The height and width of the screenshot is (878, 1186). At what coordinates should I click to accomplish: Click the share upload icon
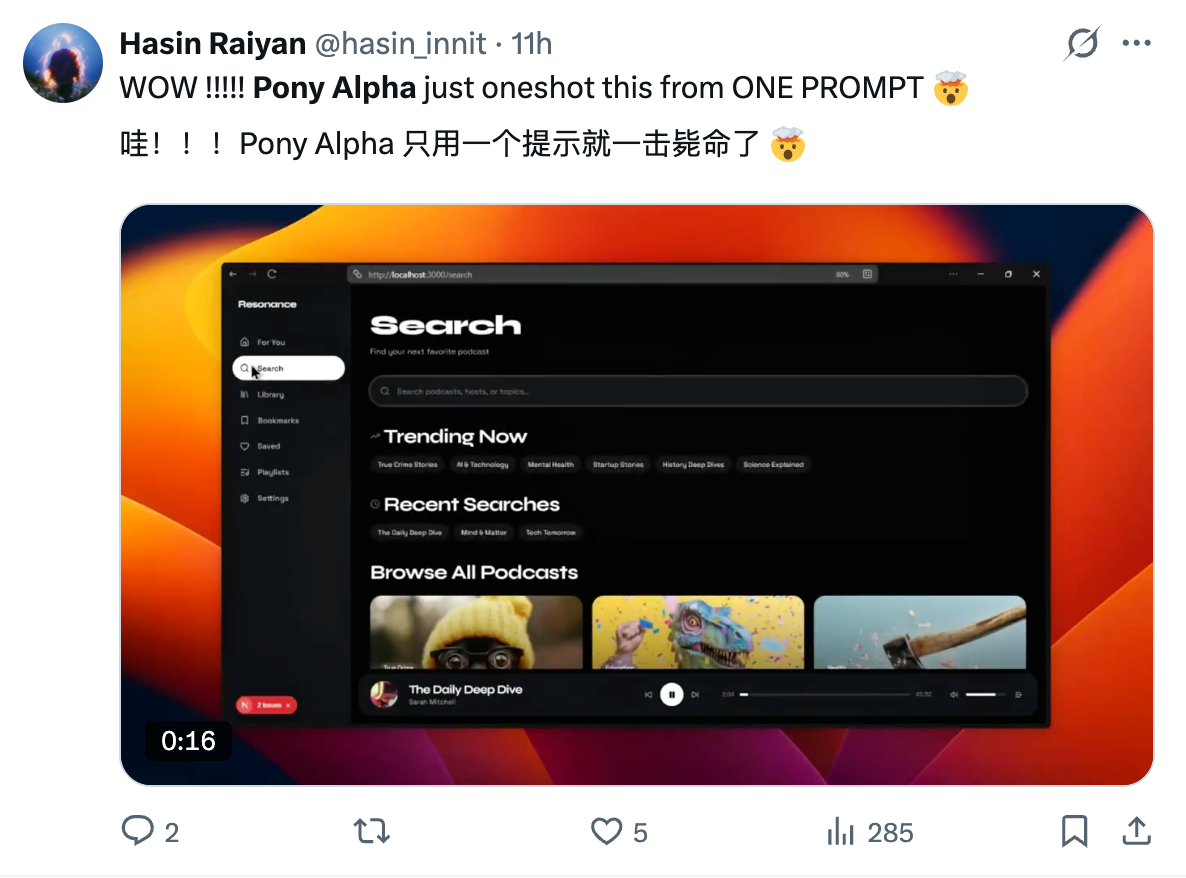point(1136,830)
